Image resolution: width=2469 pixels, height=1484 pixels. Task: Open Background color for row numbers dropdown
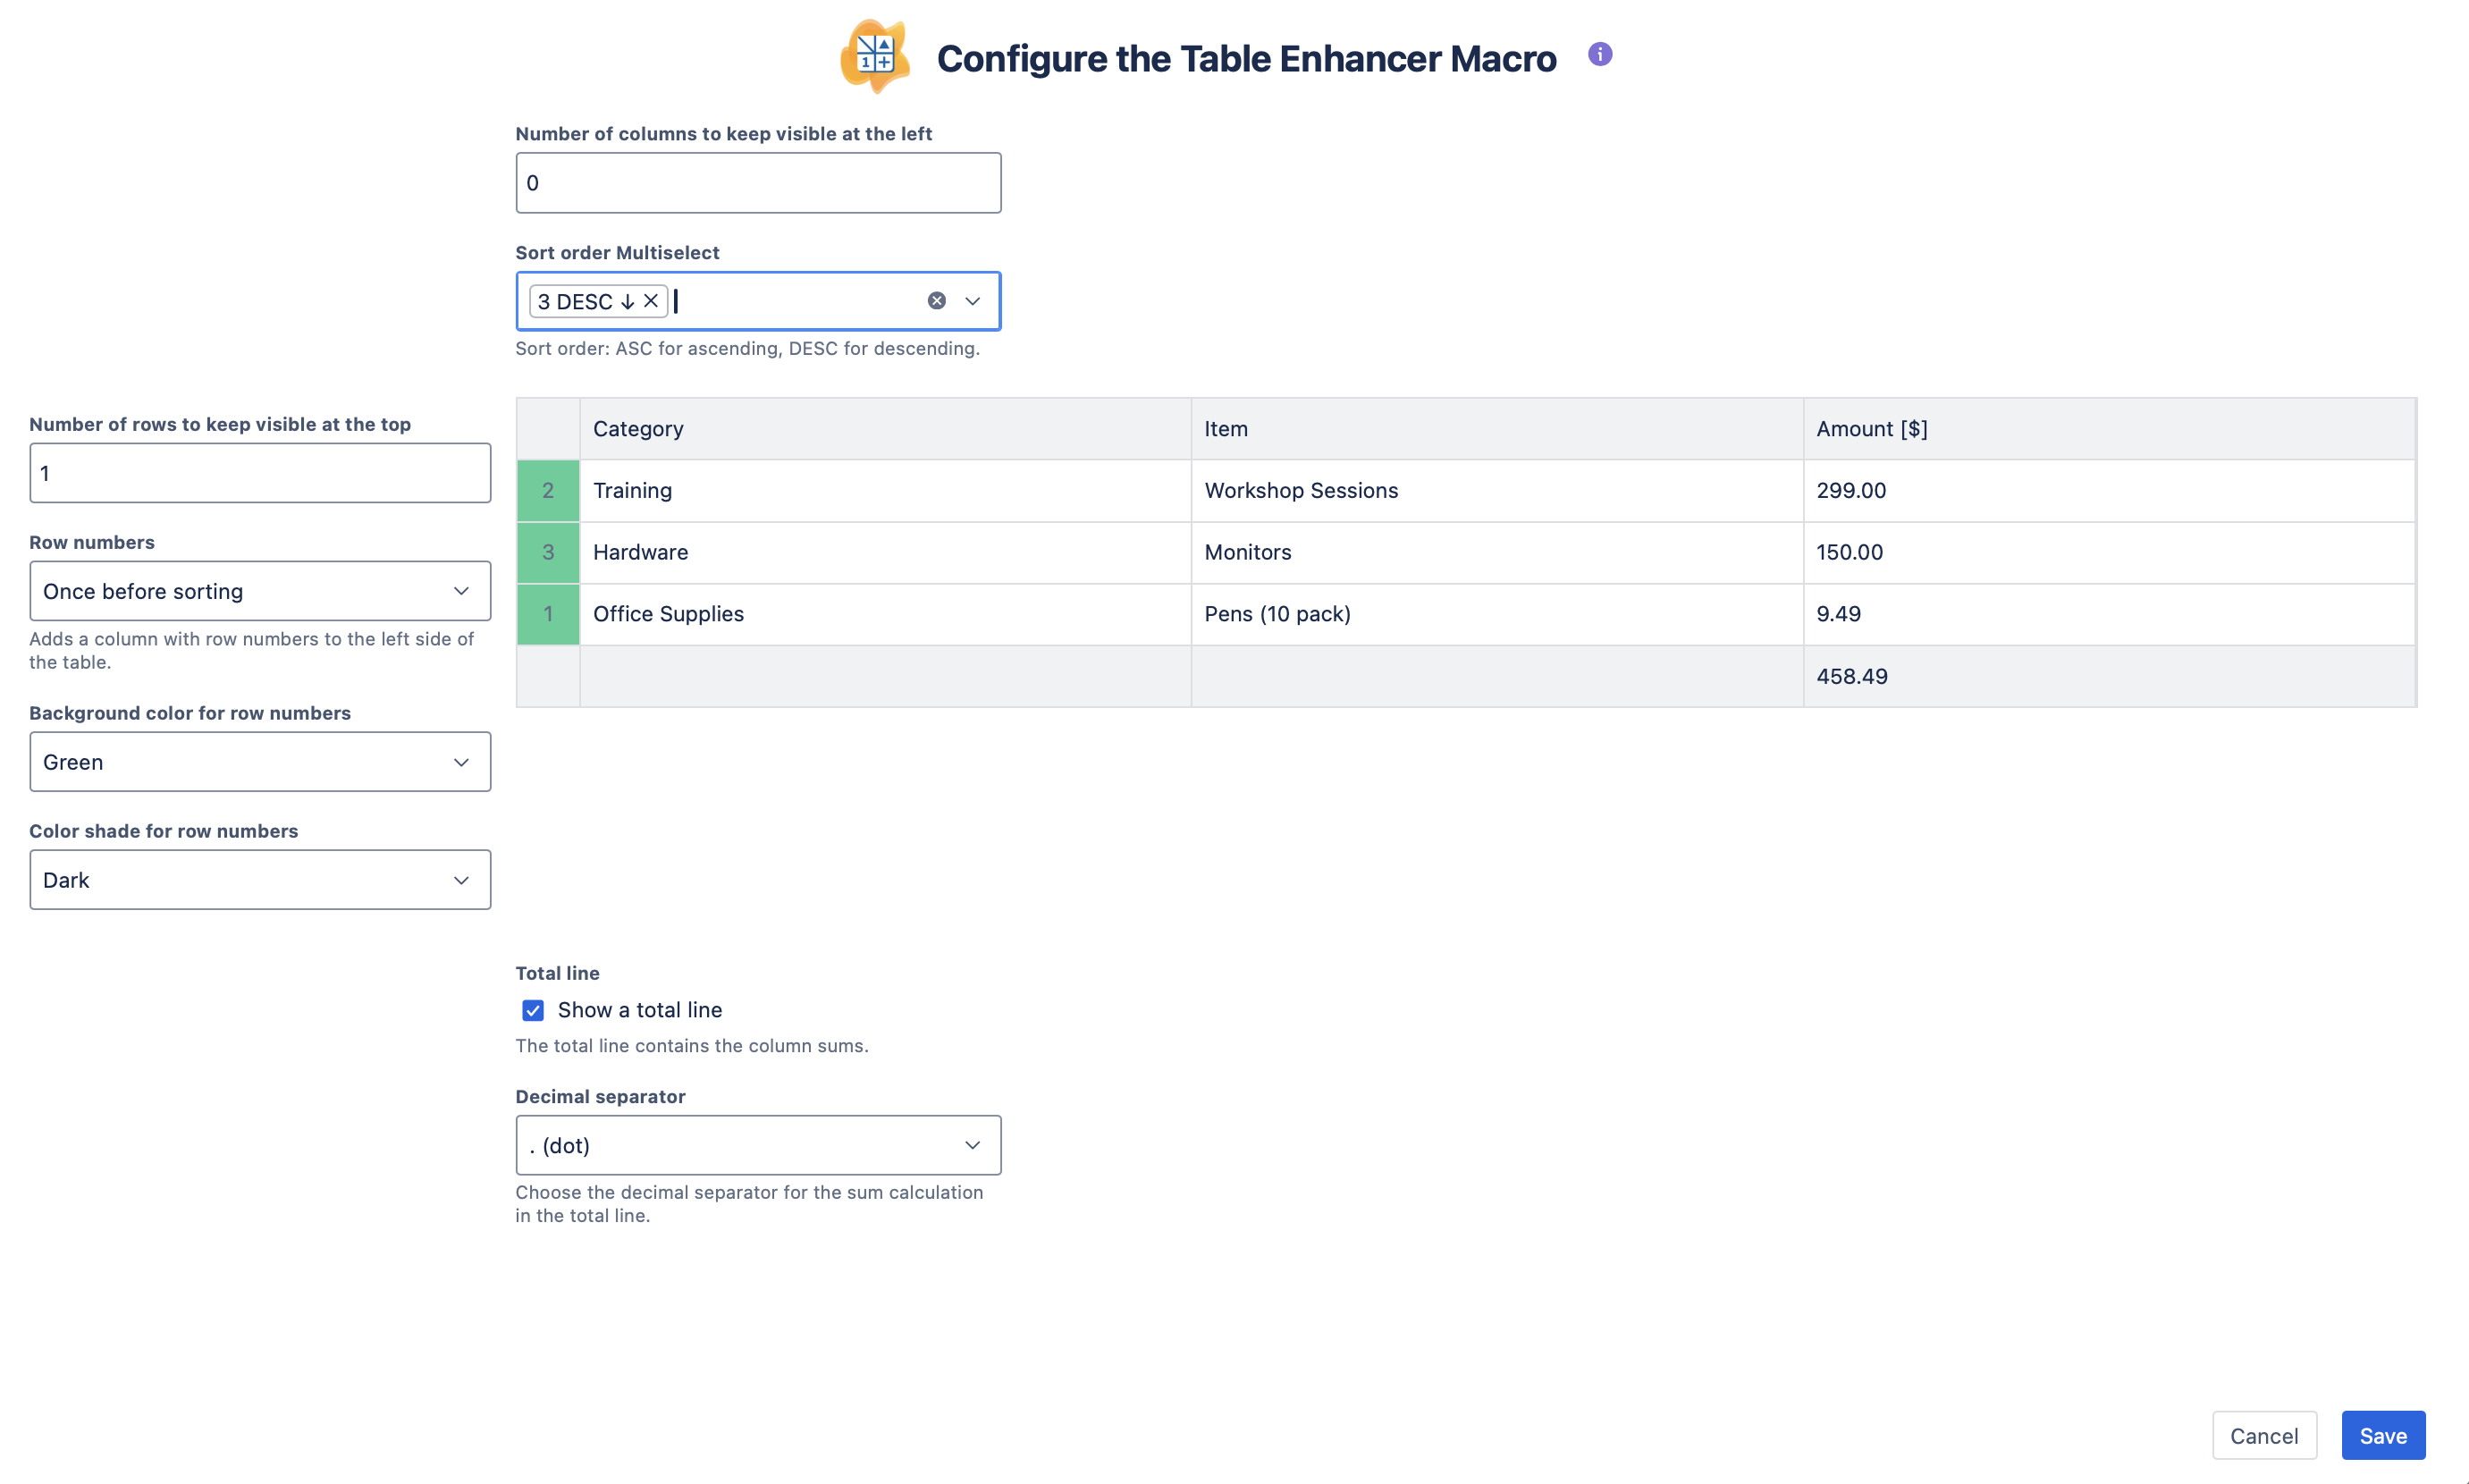pos(260,762)
